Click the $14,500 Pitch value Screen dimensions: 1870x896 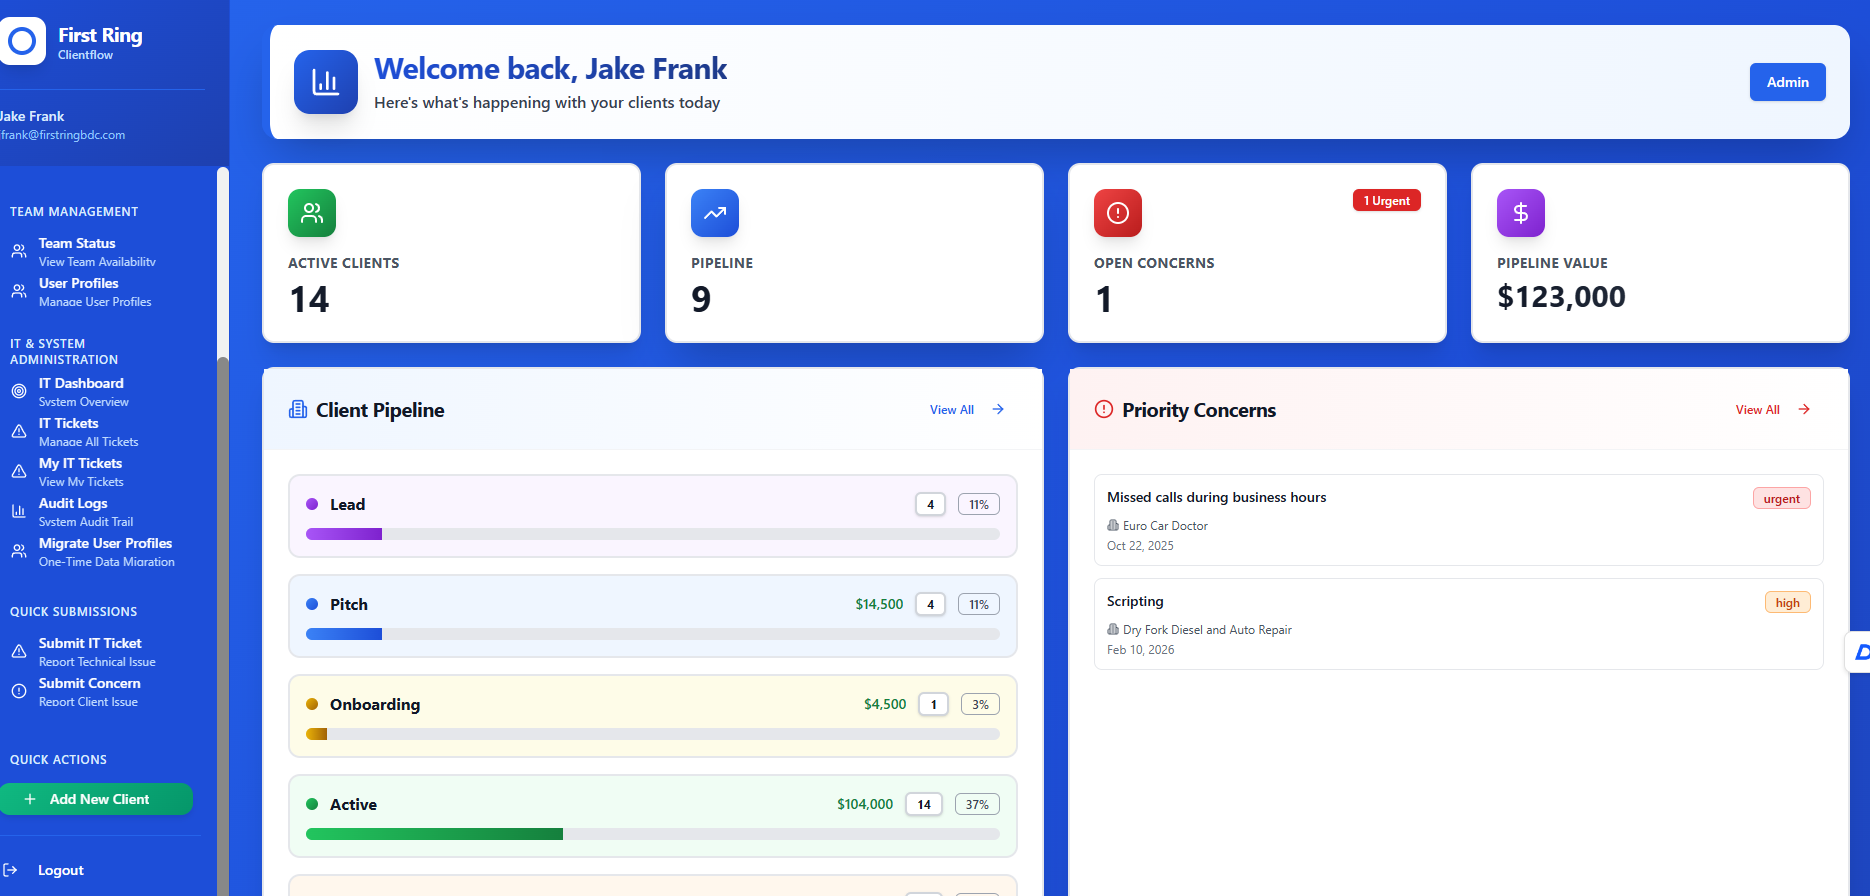(x=879, y=604)
